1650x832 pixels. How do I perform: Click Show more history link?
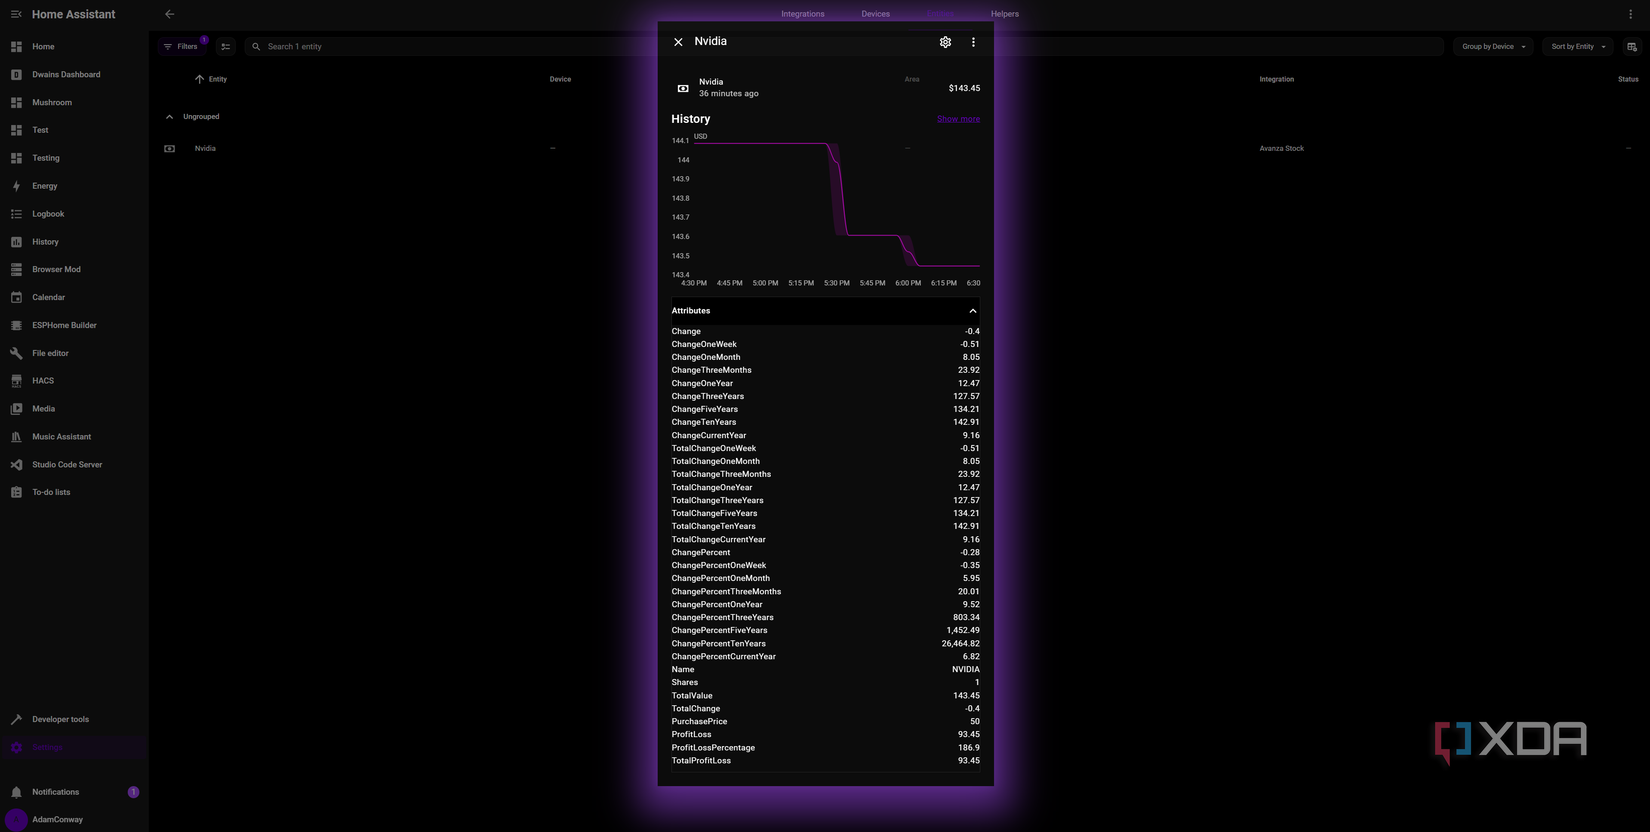click(x=958, y=119)
